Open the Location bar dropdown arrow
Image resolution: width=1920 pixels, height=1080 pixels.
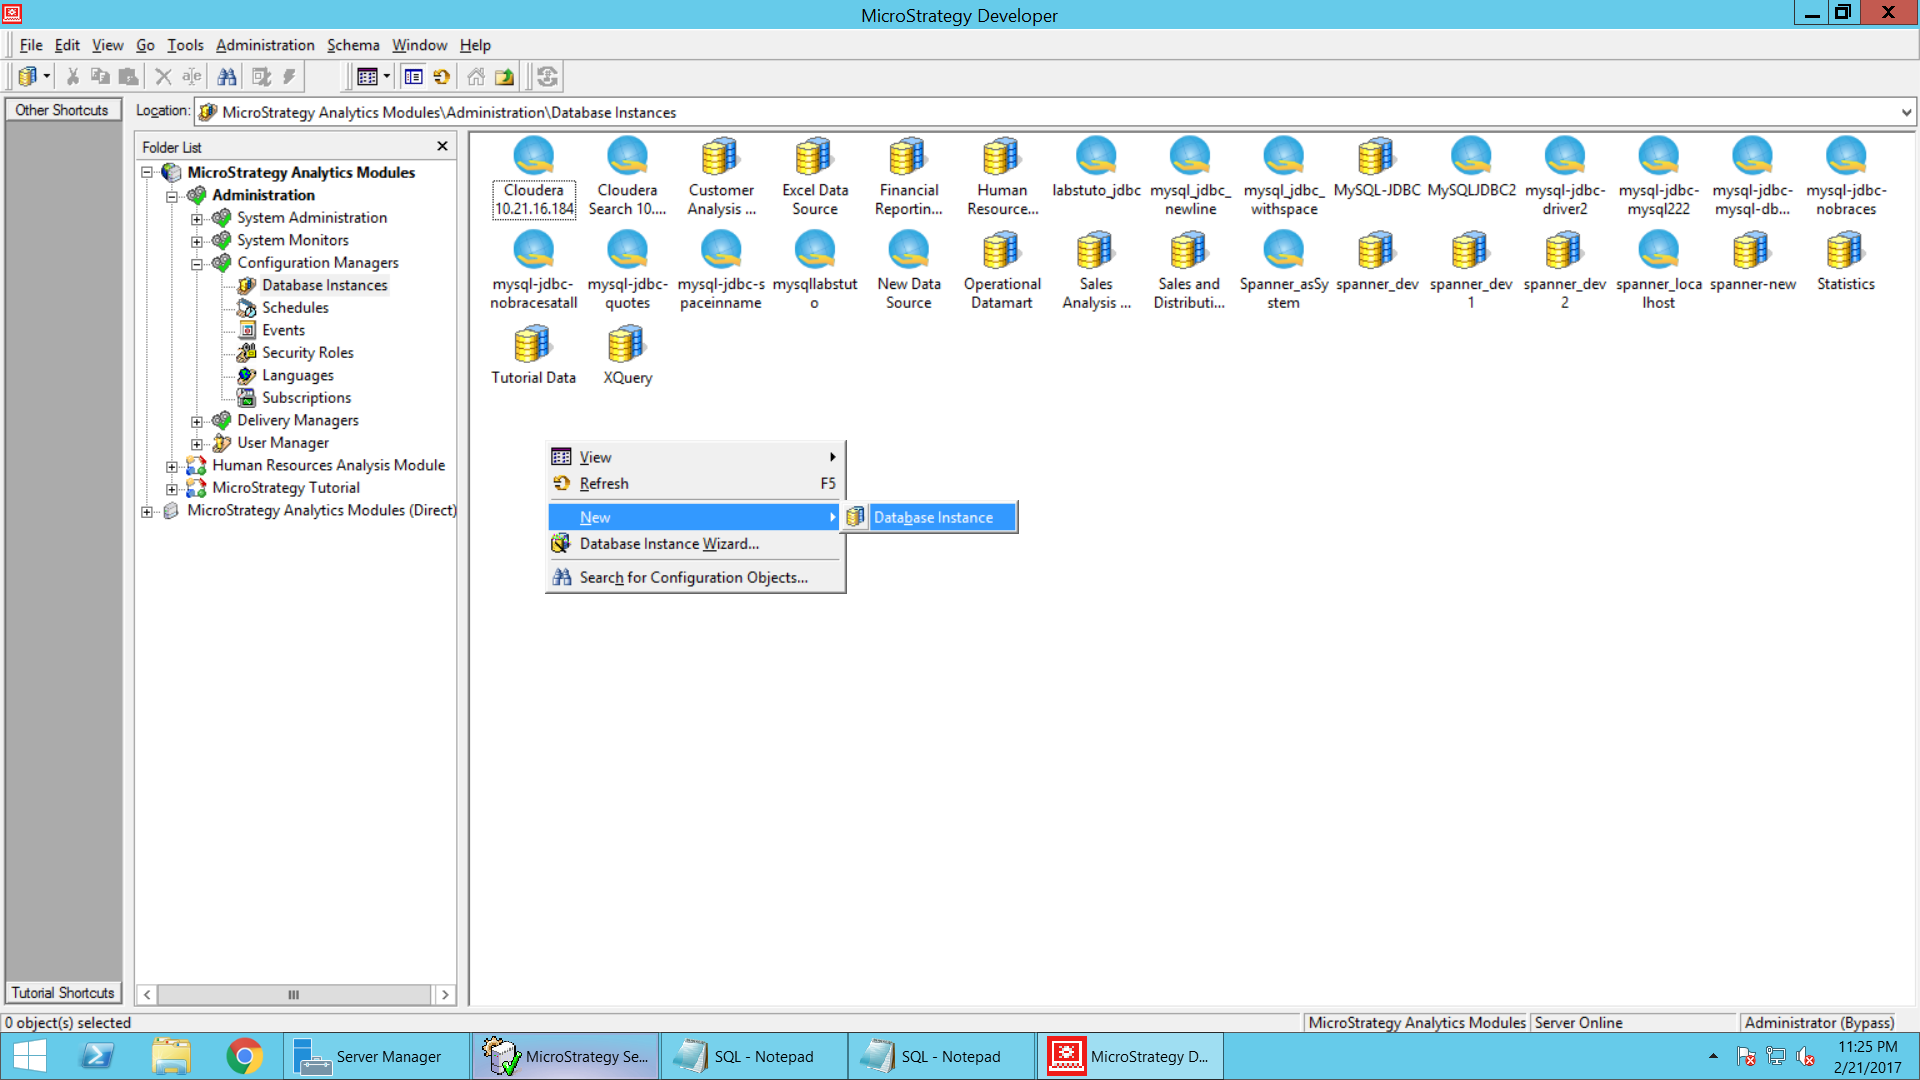pos(1906,112)
